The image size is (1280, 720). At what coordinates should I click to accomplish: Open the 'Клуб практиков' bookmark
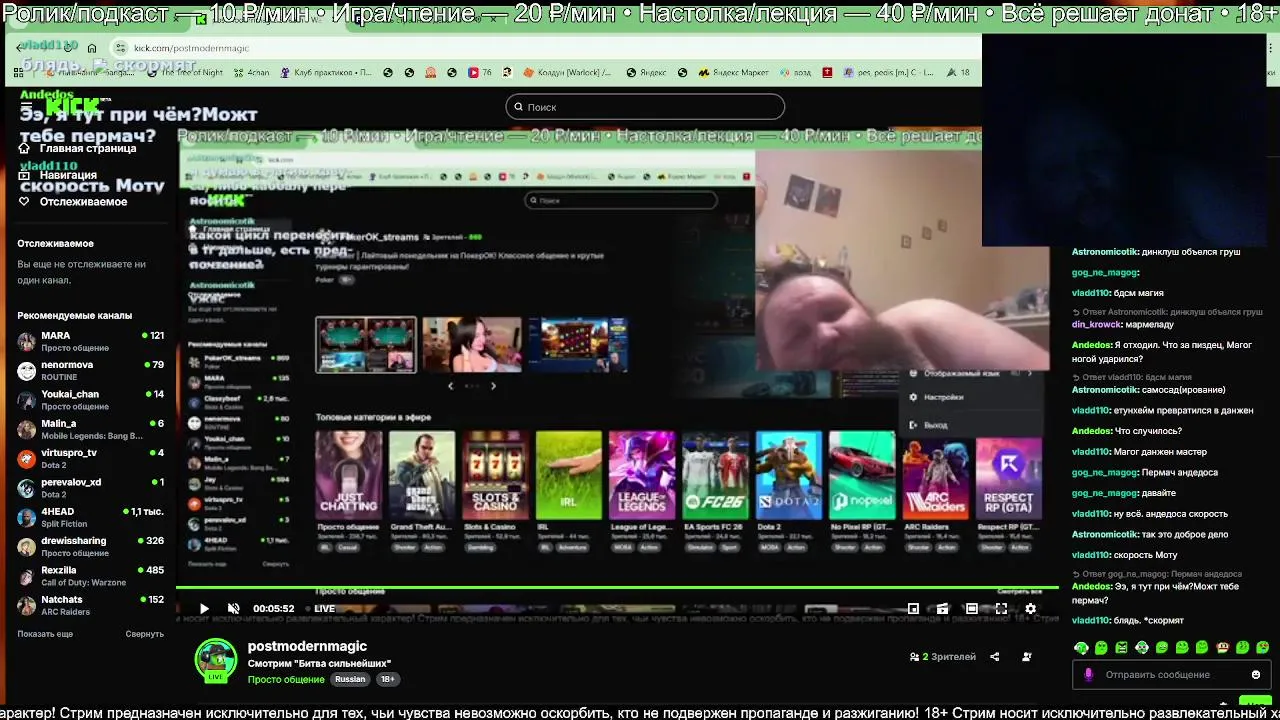(x=326, y=72)
